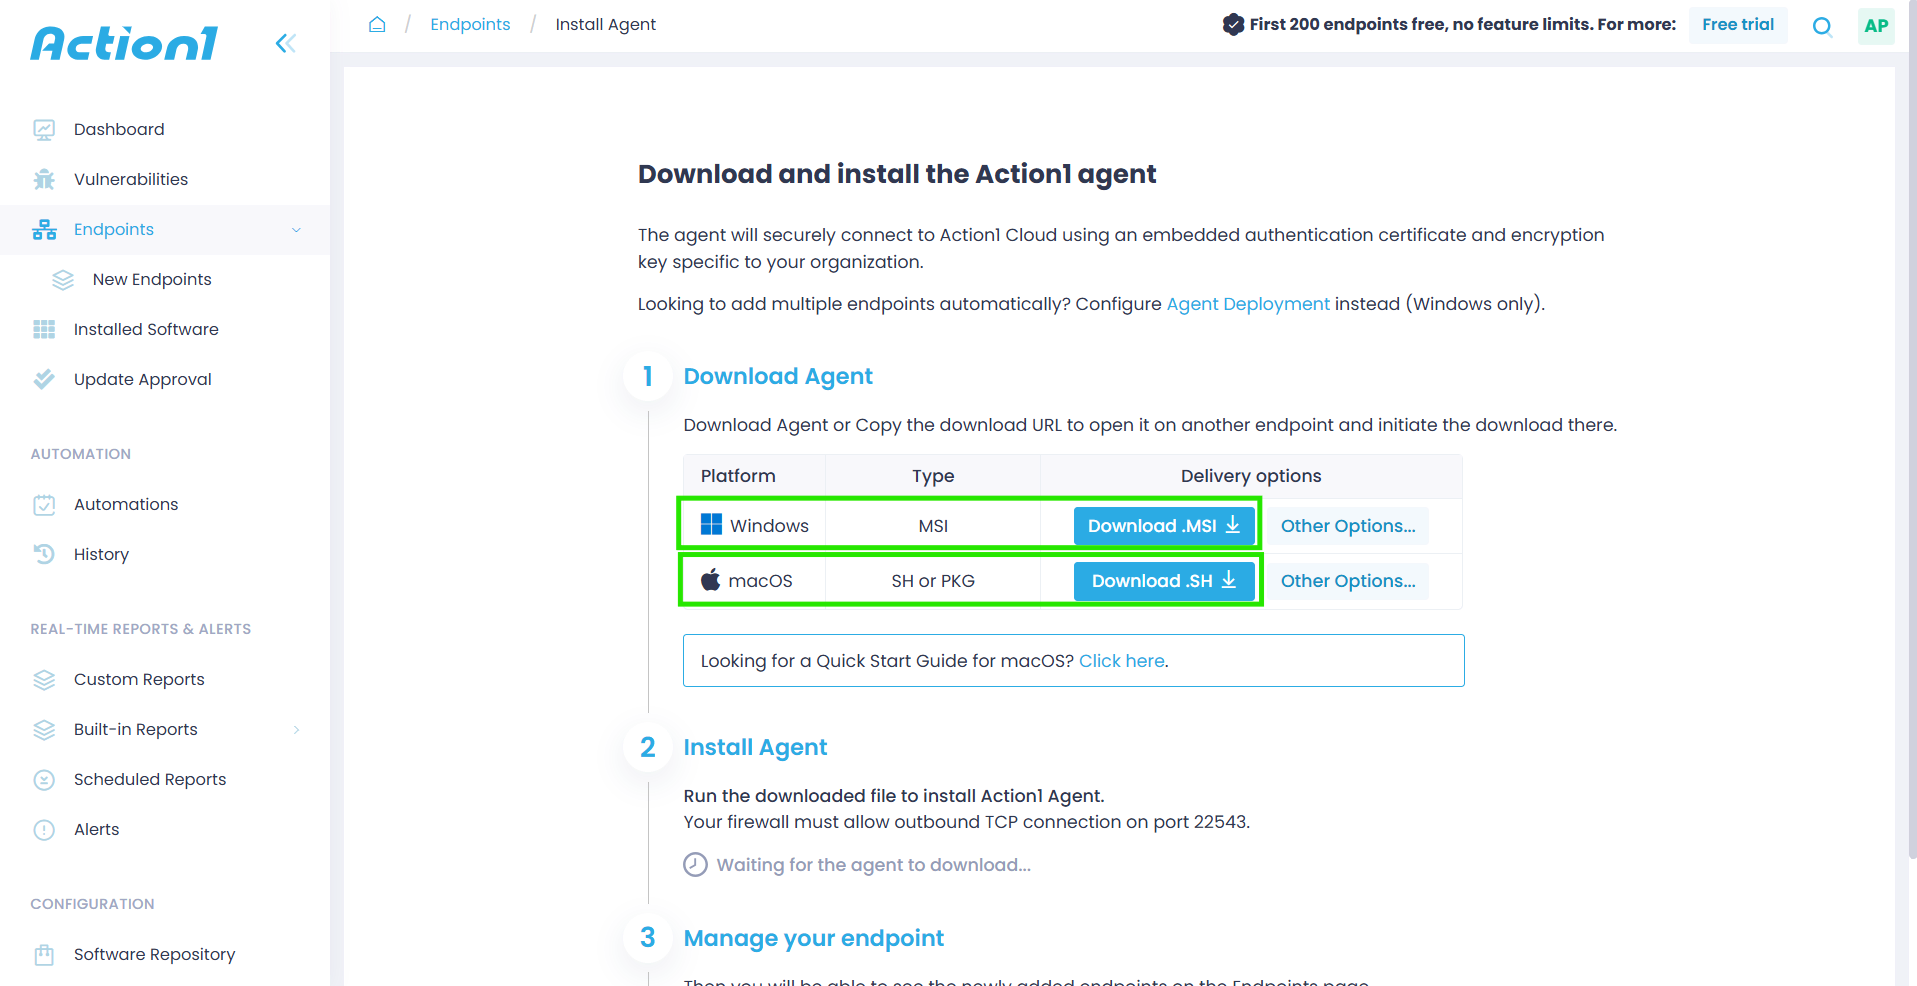Open search via magnifier icon
The image size is (1917, 986).
click(x=1822, y=26)
